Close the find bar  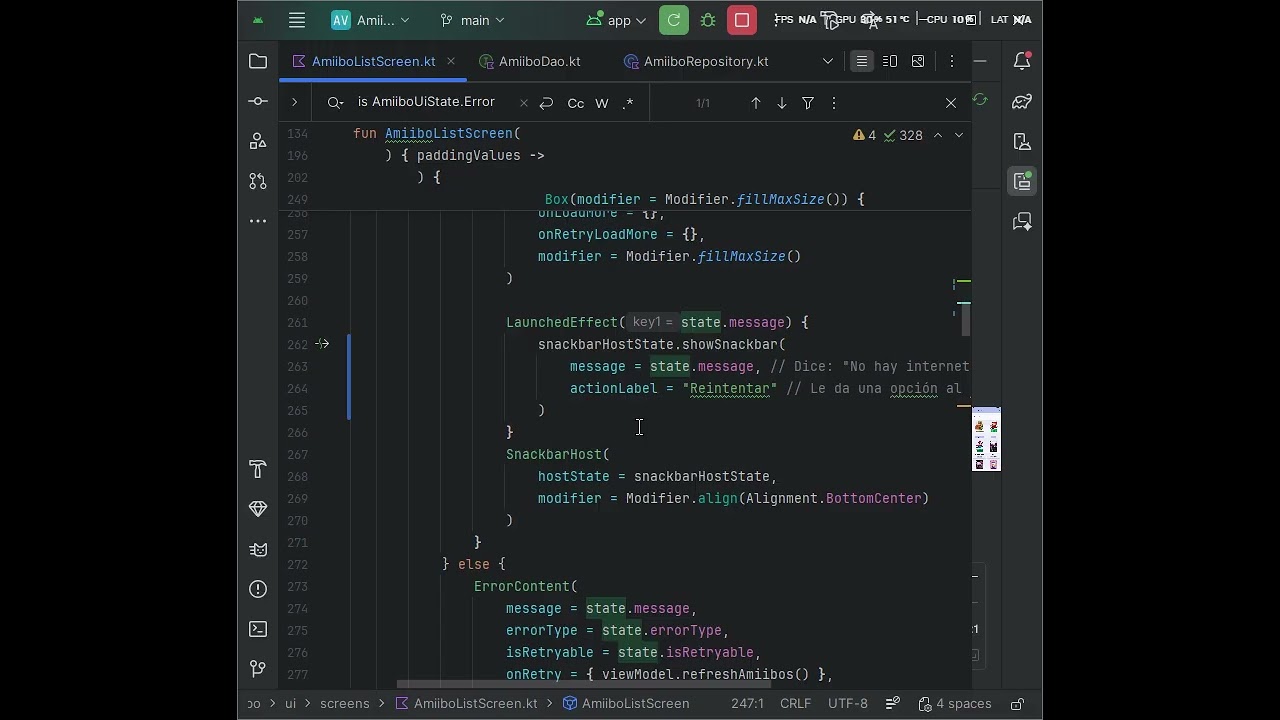951,102
